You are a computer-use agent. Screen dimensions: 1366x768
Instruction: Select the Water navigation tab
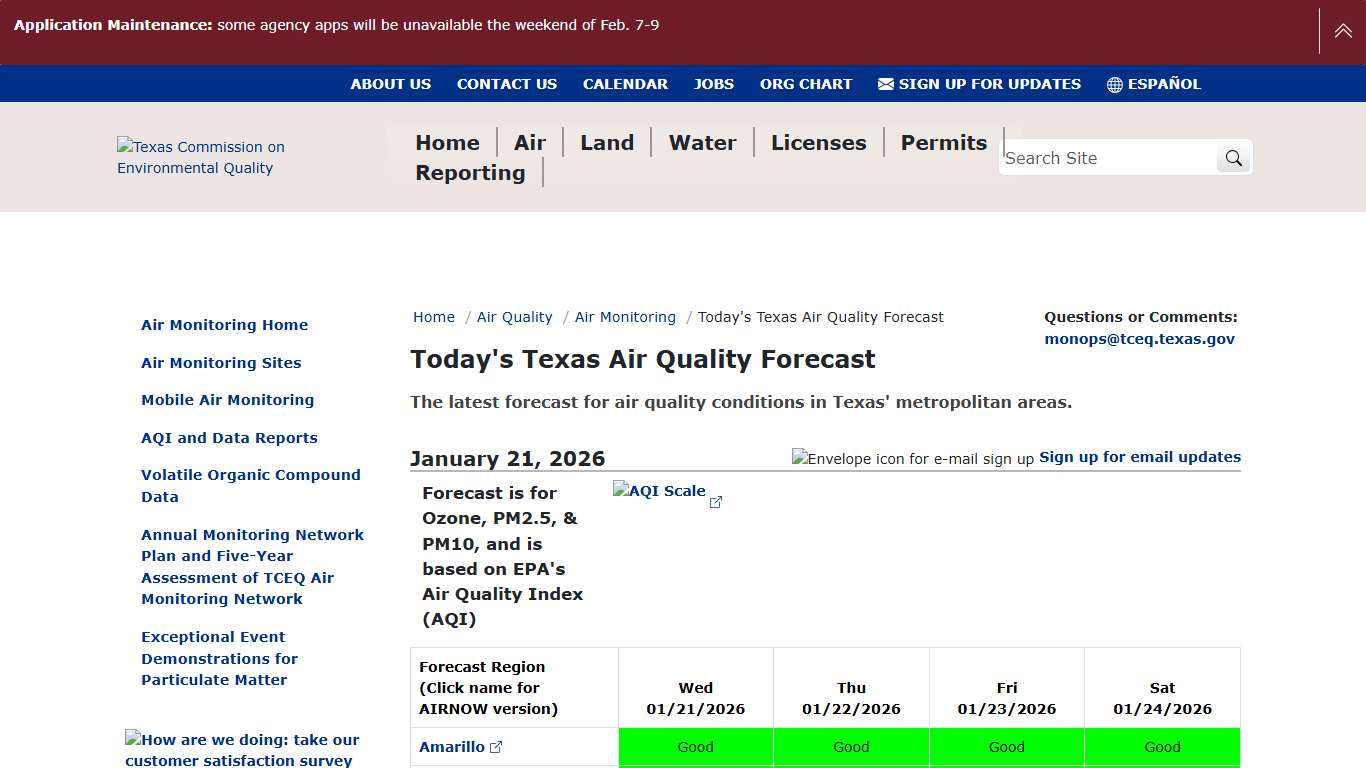tap(702, 142)
